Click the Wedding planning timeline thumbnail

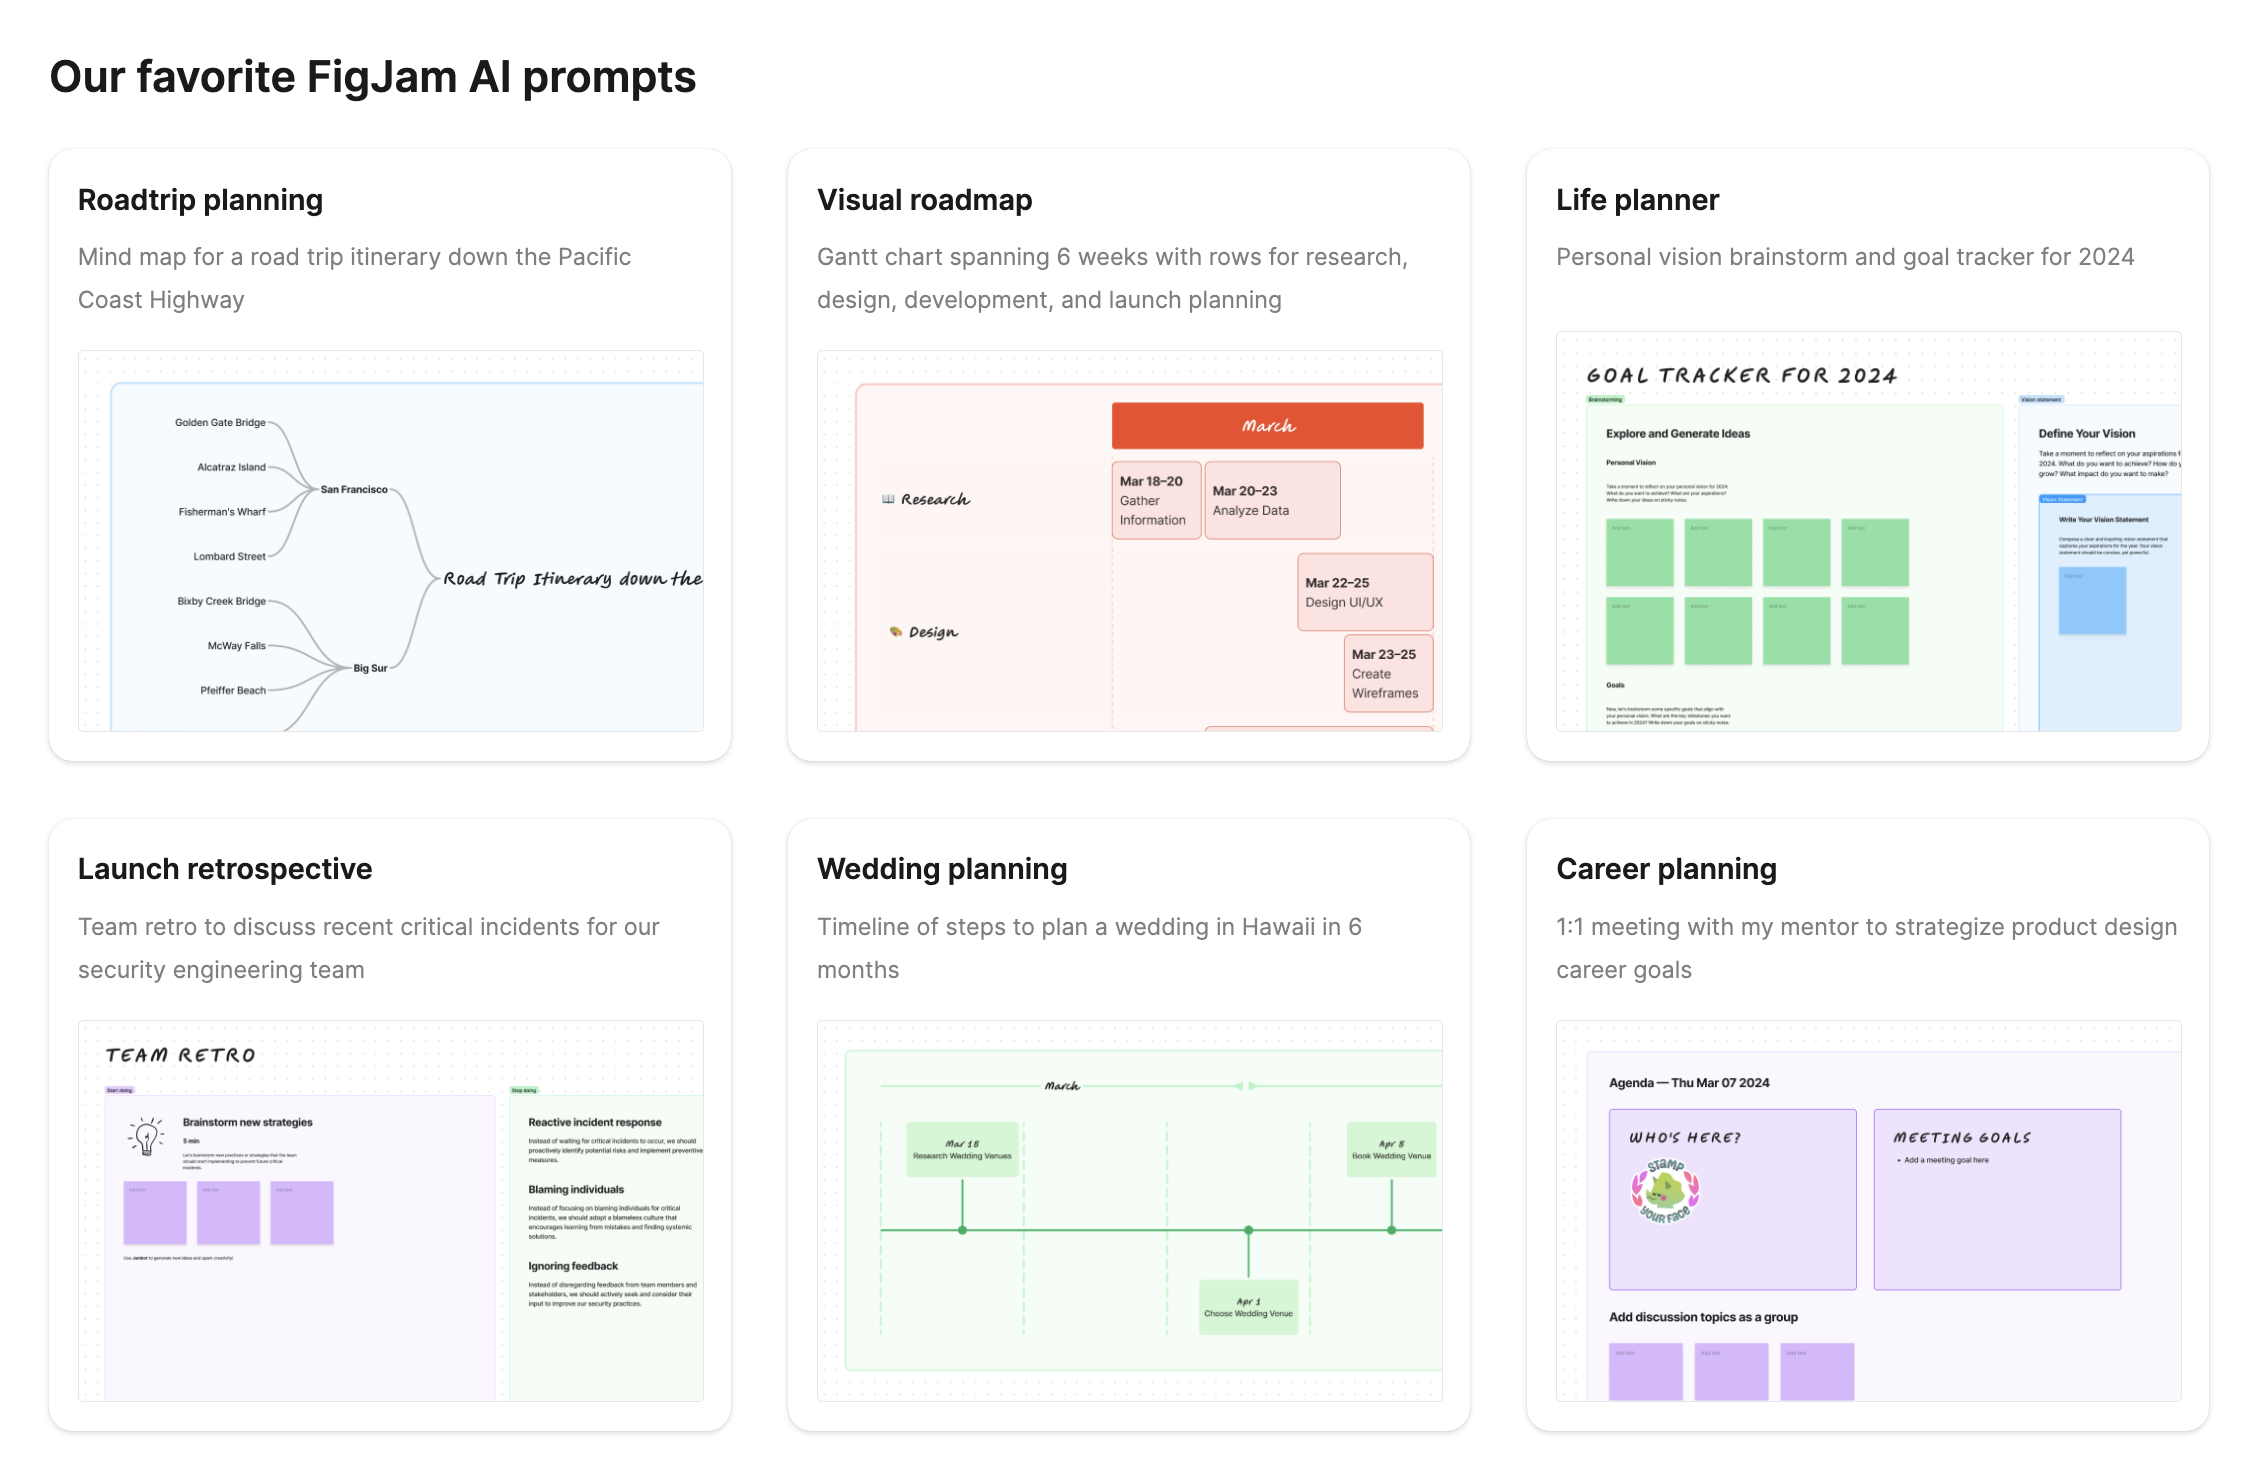click(x=1129, y=1210)
